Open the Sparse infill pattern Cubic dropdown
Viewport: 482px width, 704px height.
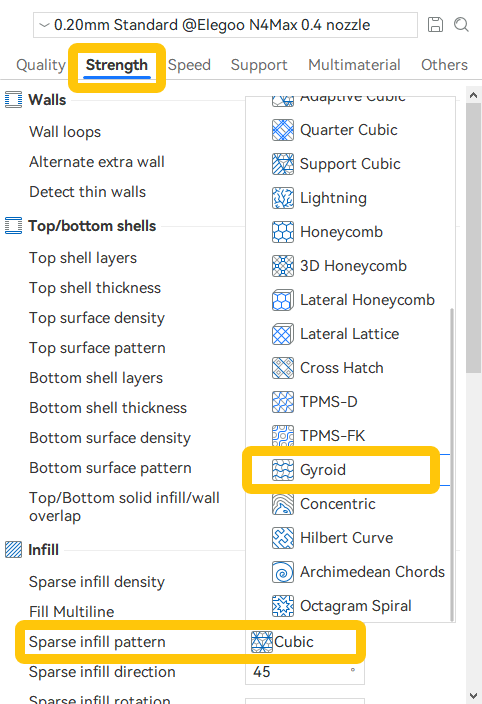tap(305, 642)
